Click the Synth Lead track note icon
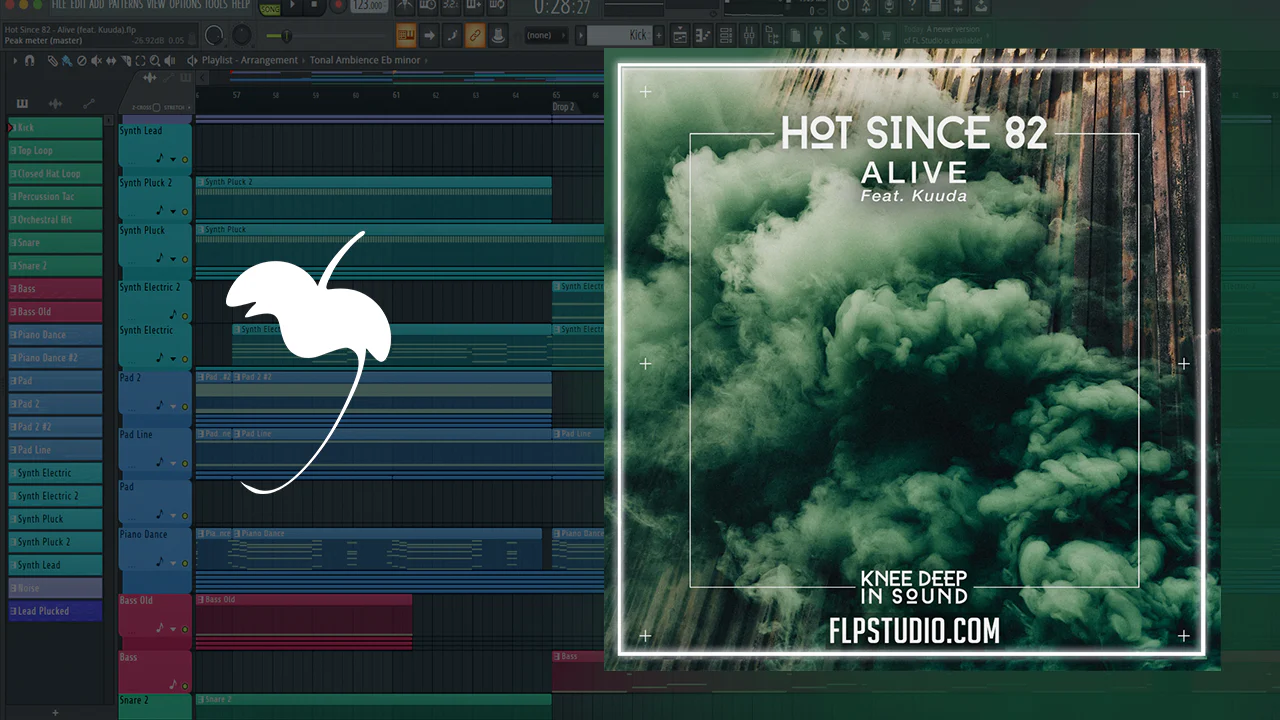 point(160,158)
